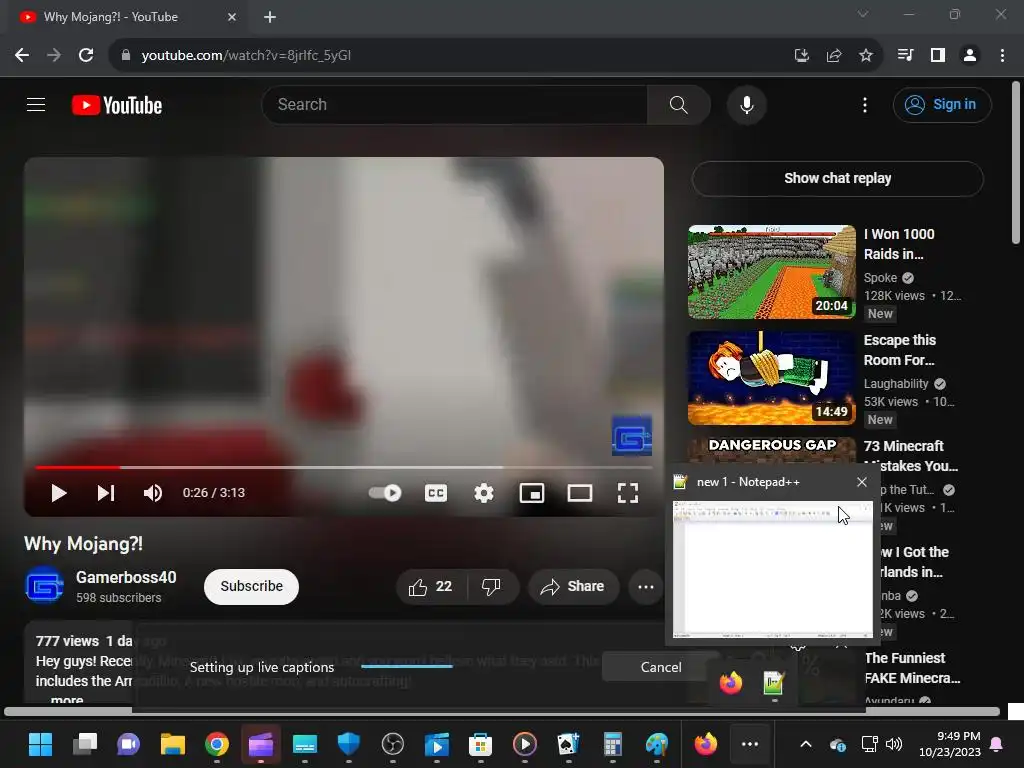Open the Notepad++ window preview

[773, 569]
